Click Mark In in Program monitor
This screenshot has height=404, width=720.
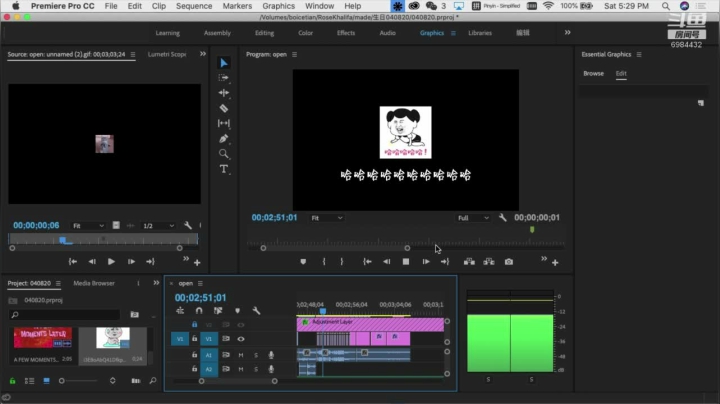point(324,262)
